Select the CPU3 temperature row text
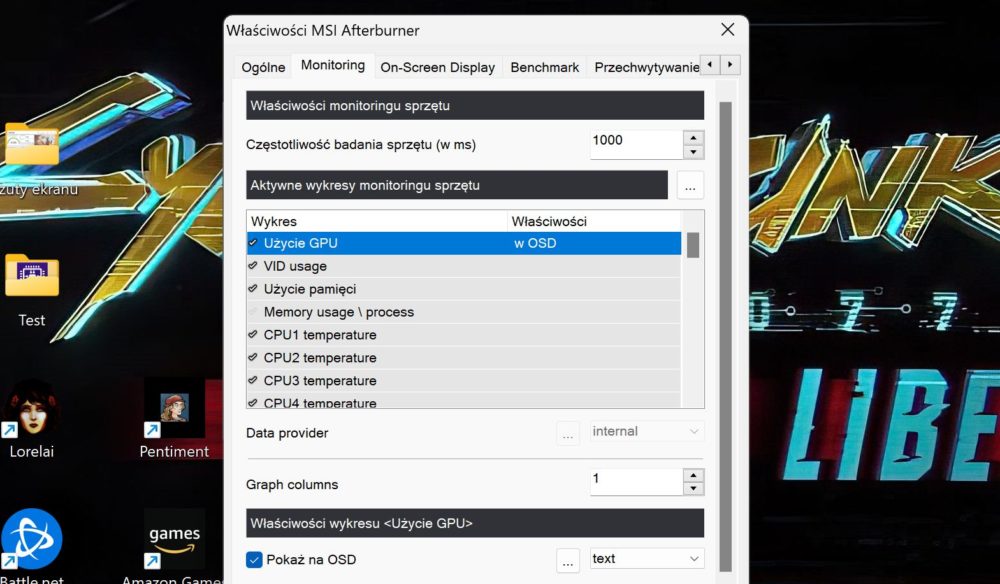The height and width of the screenshot is (584, 1000). coord(320,381)
